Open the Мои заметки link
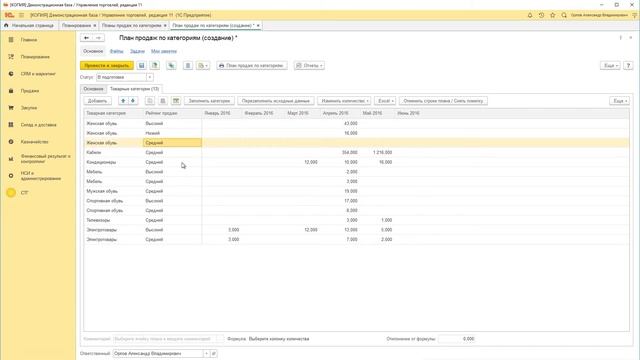The image size is (640, 360). [164, 51]
